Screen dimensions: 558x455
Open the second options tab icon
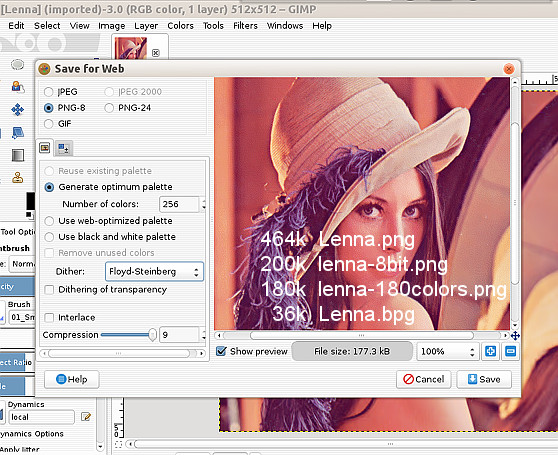click(64, 148)
